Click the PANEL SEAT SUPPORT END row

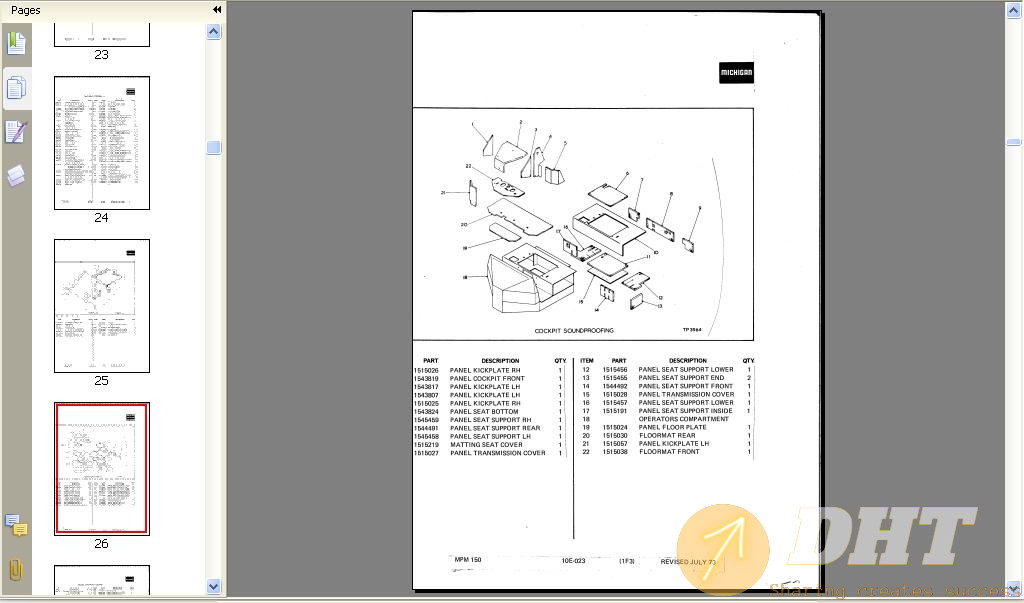666,378
